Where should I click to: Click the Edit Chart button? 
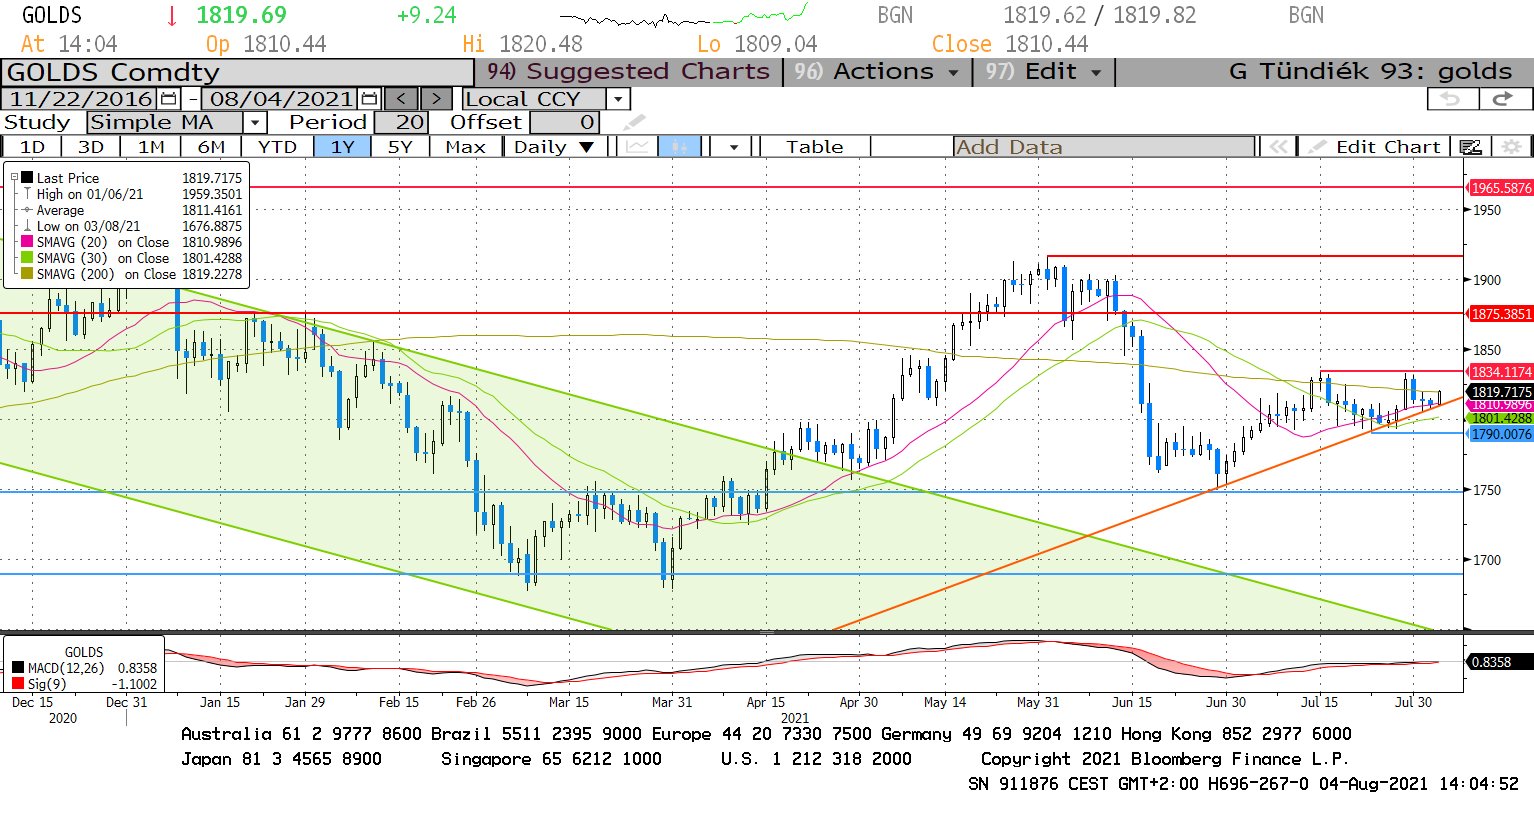pyautogui.click(x=1376, y=147)
